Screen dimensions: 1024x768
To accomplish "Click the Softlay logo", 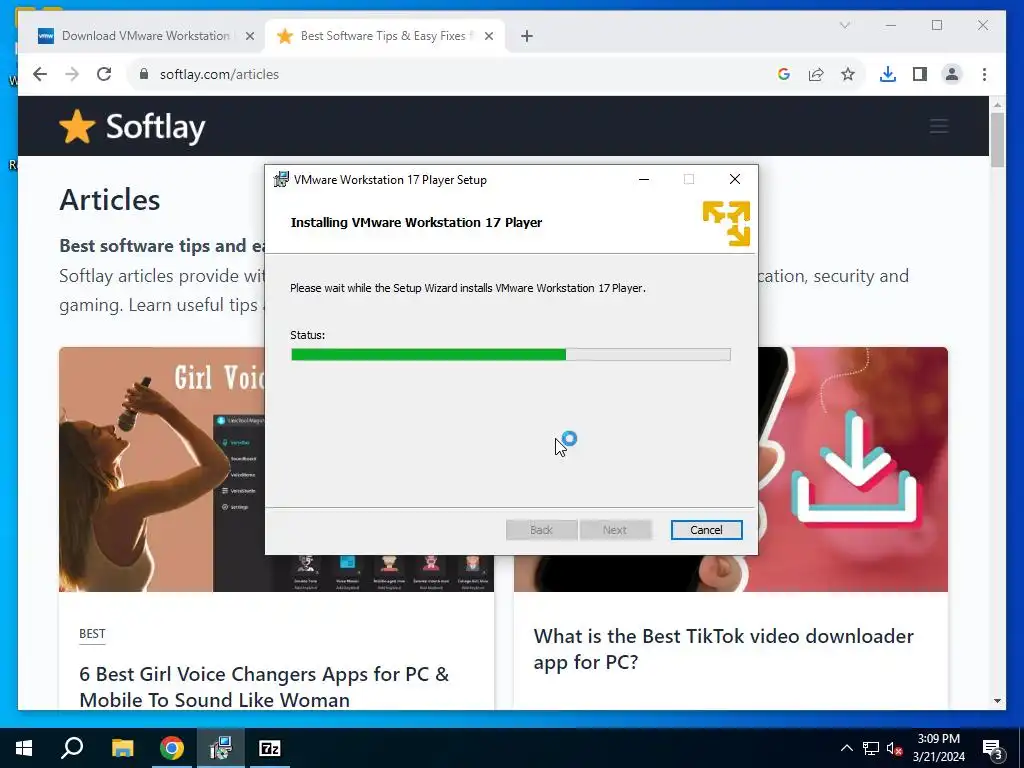I will point(132,127).
